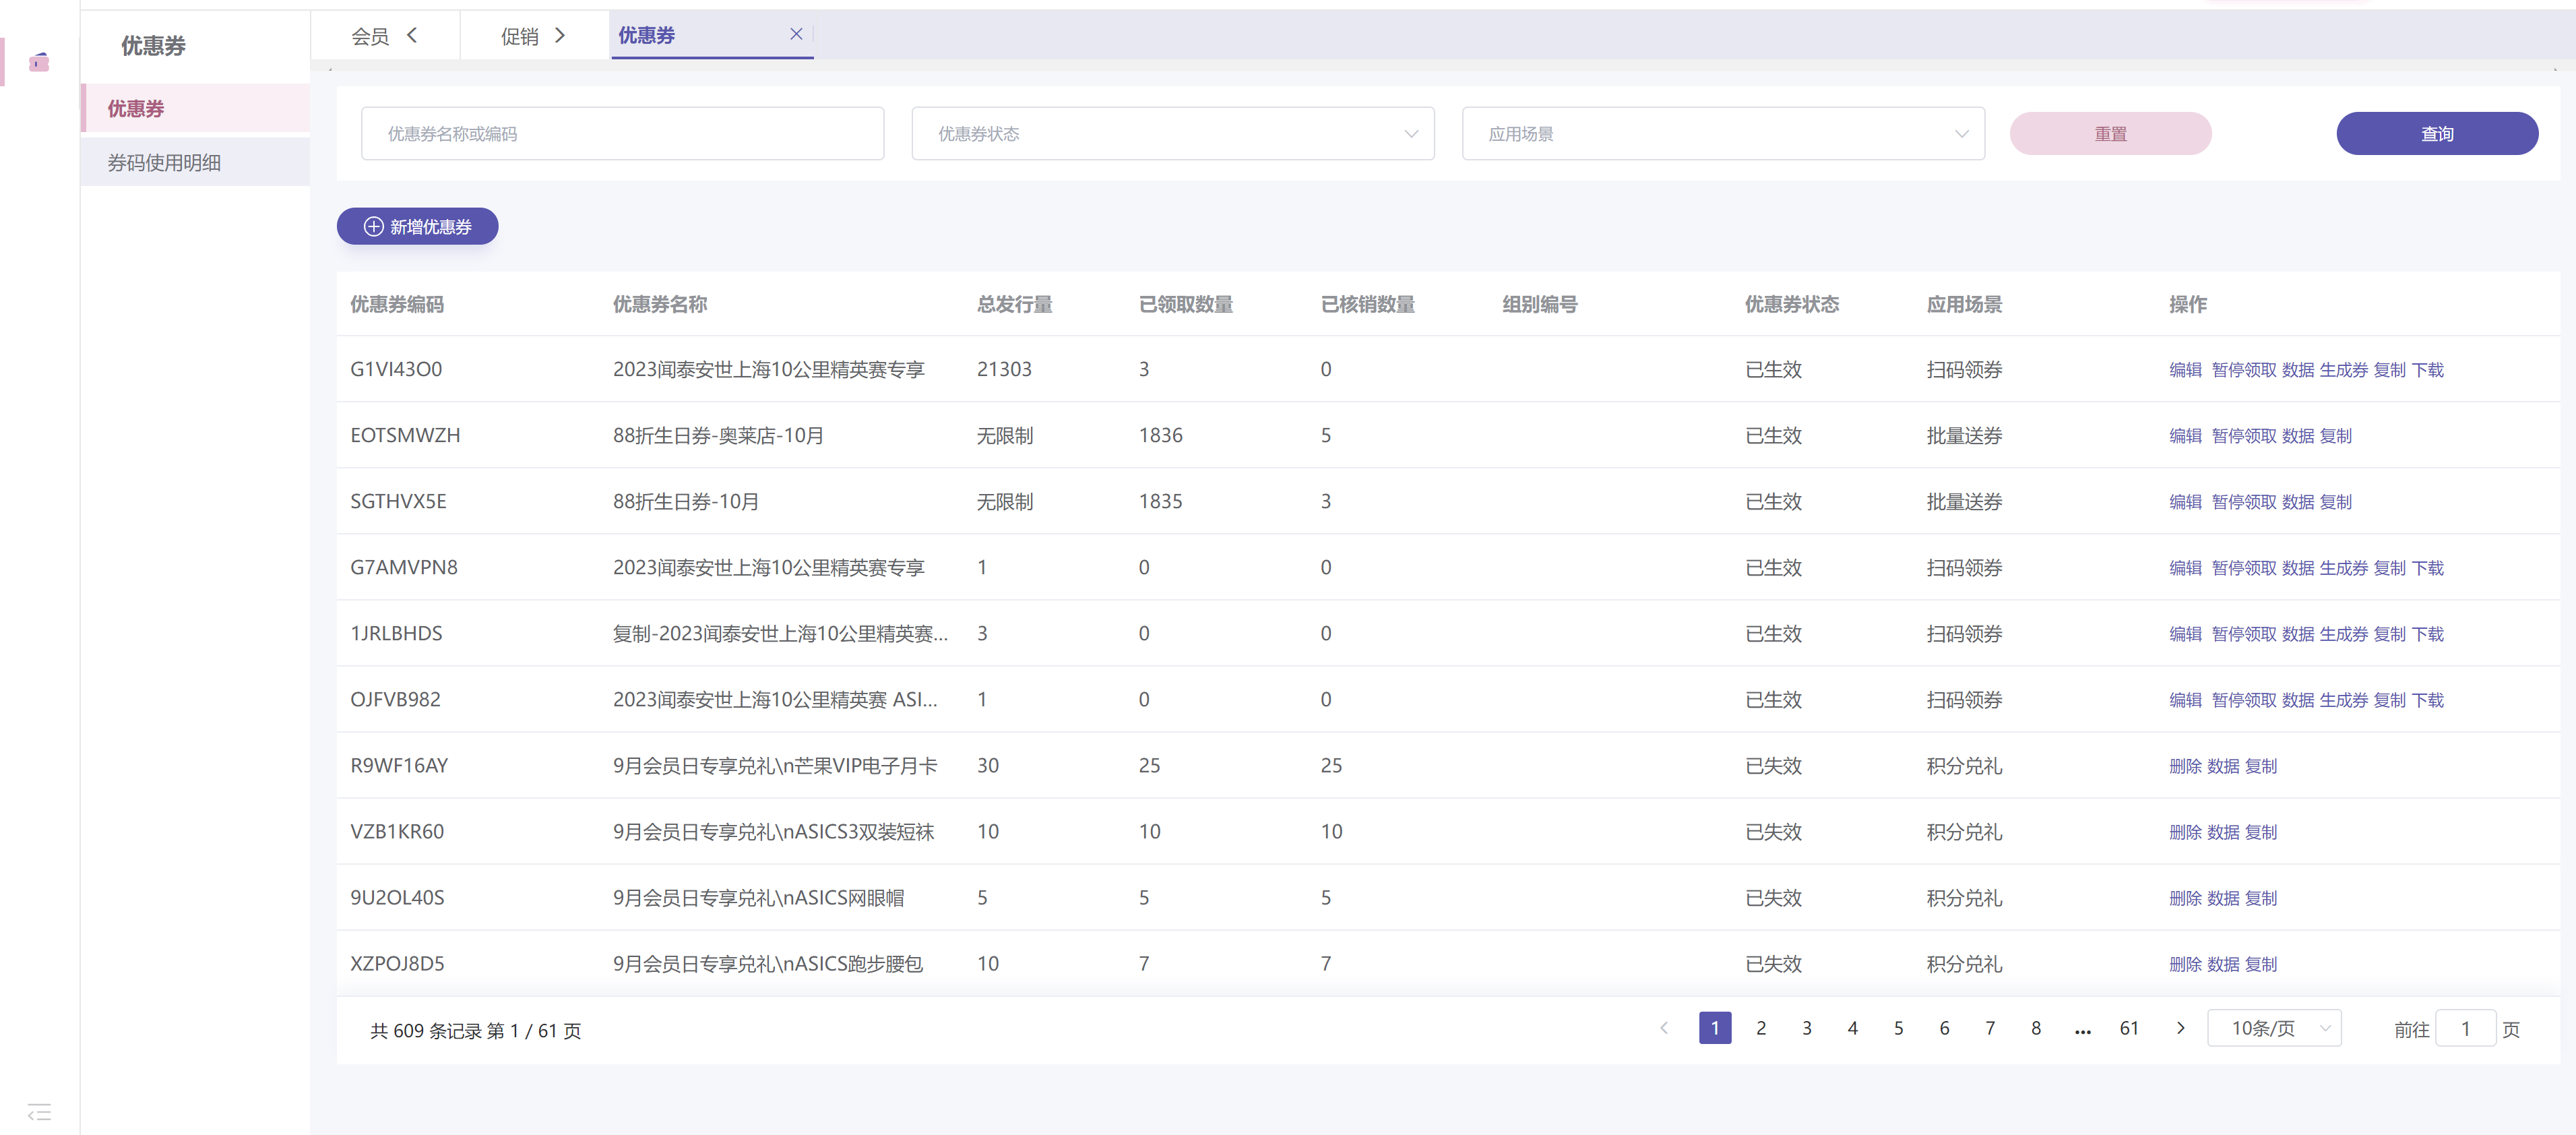
Task: Click the coupon wallet sidebar icon
Action: [39, 62]
